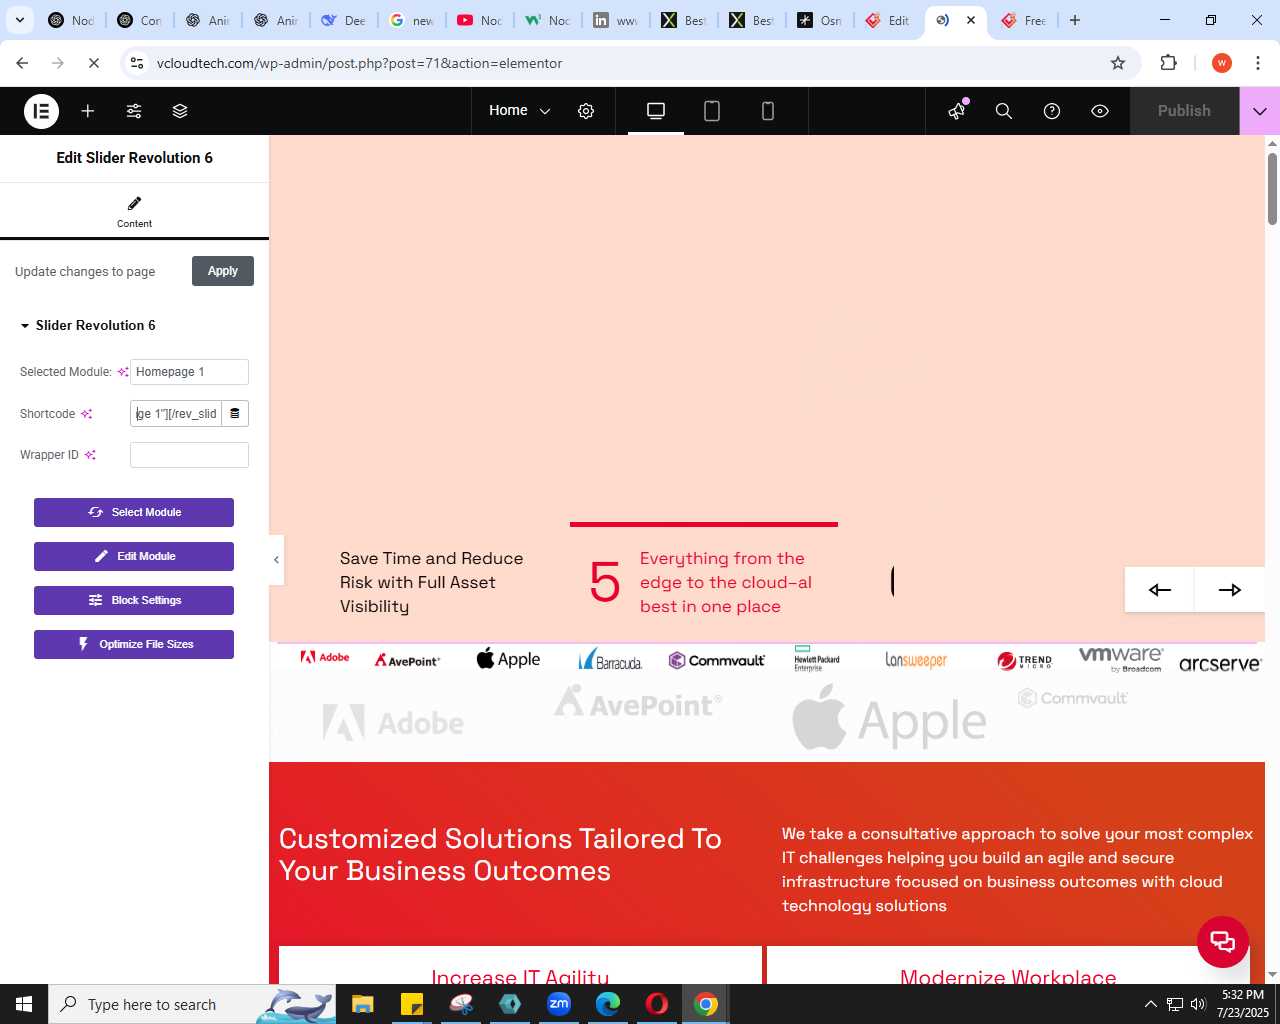Click the Shortcode input field
Image resolution: width=1280 pixels, height=1024 pixels.
pos(176,414)
